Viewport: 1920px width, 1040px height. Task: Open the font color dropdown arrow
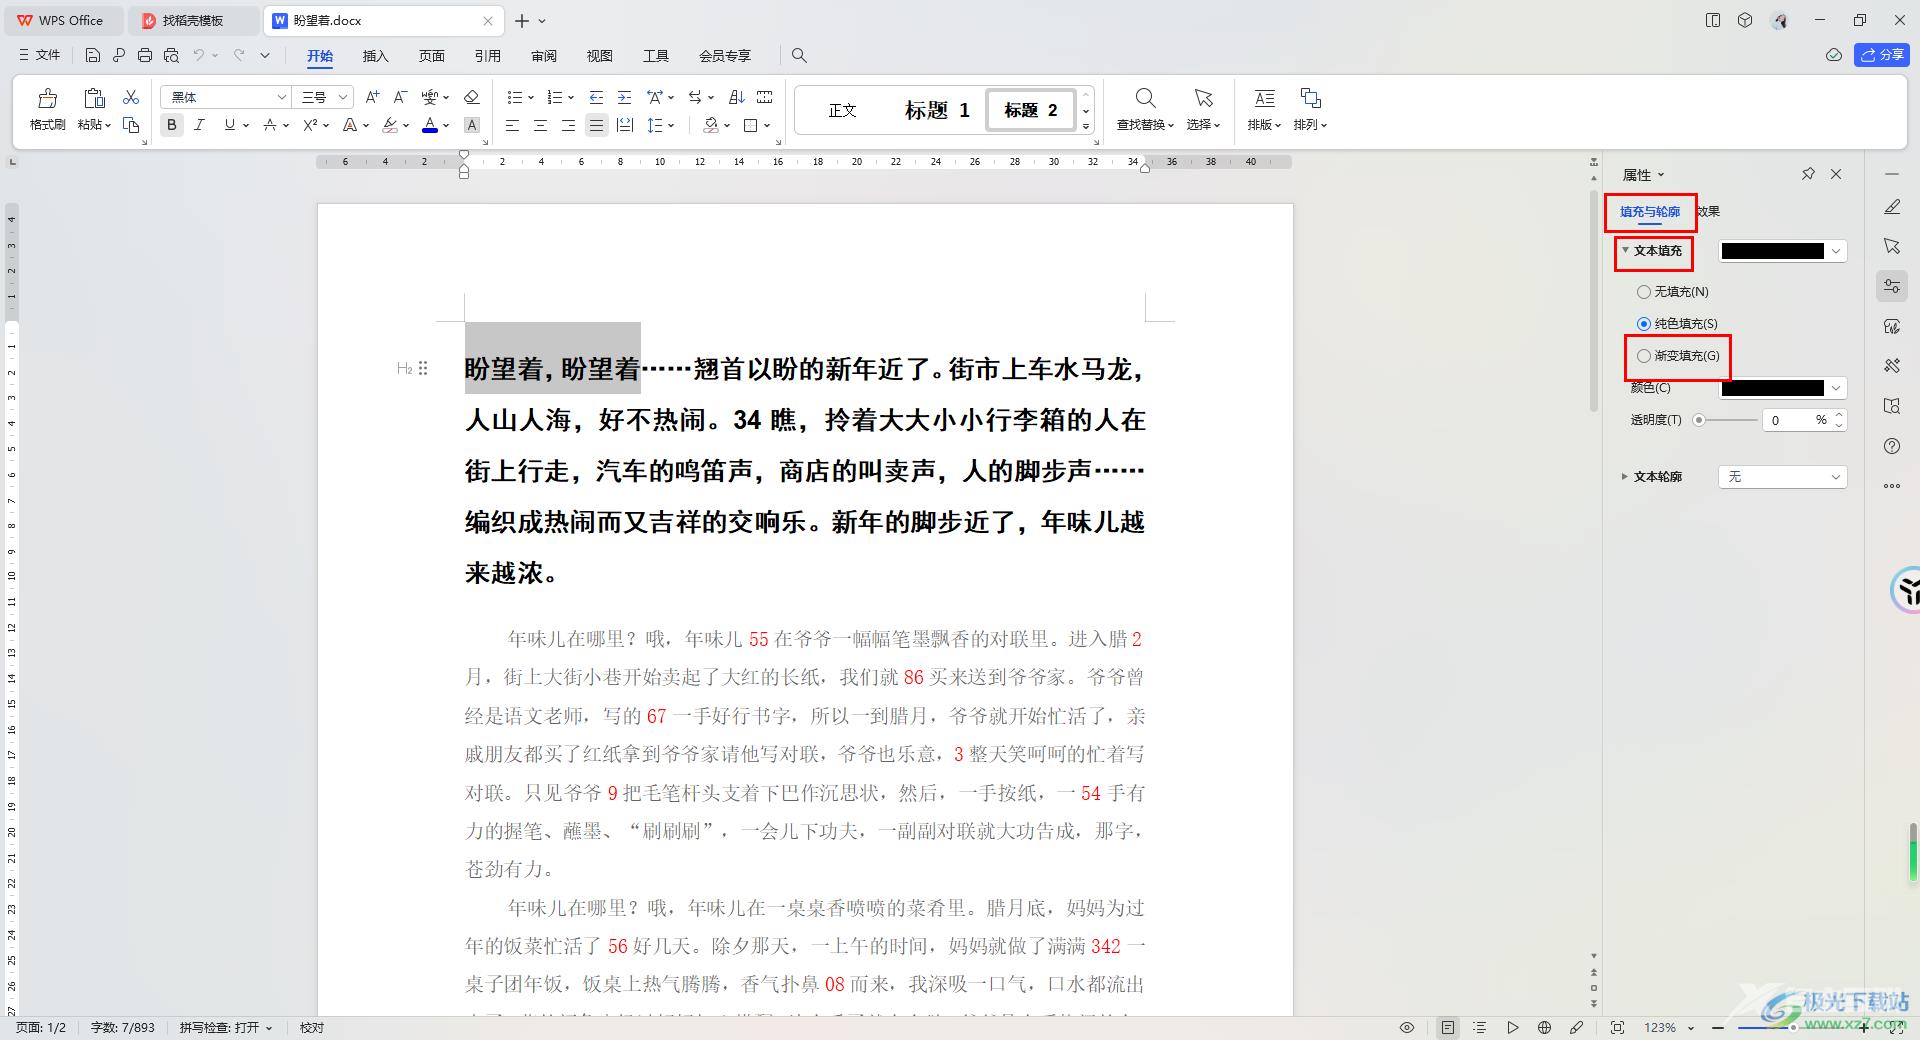445,125
